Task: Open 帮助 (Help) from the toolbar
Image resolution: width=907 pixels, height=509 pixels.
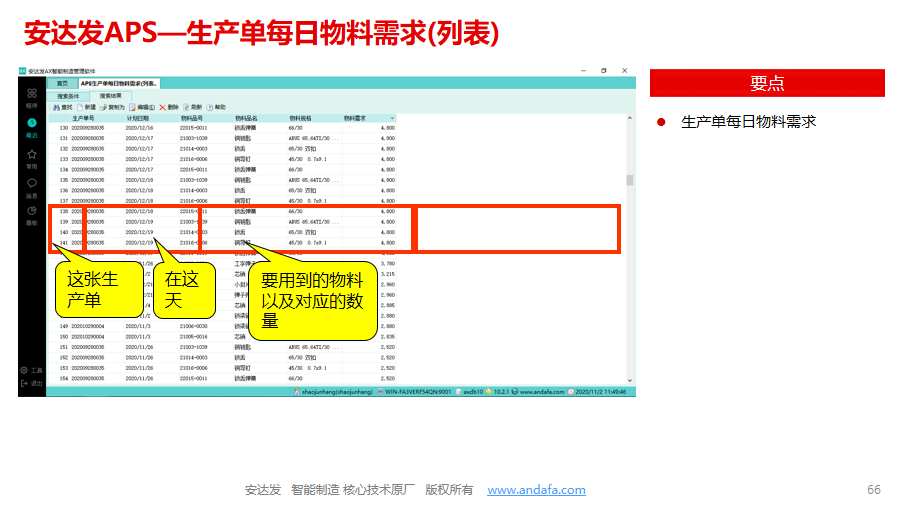Action: 216,107
